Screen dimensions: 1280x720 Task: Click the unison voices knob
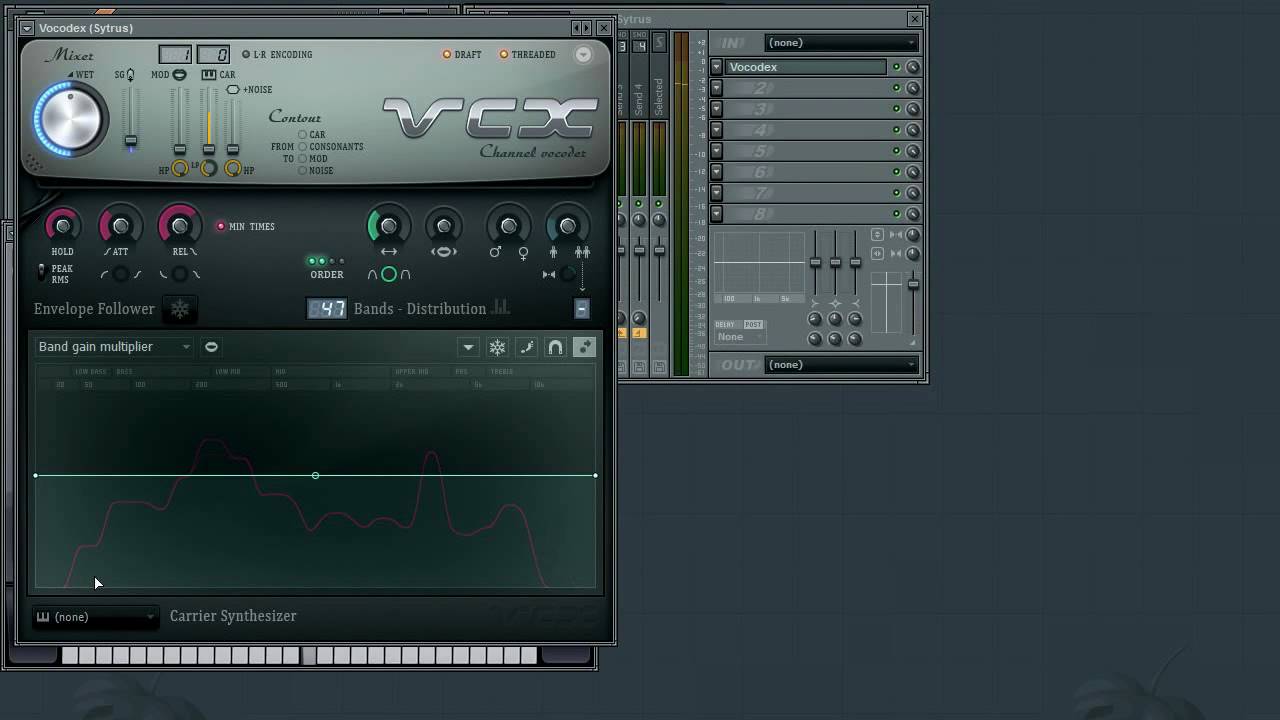tap(567, 227)
